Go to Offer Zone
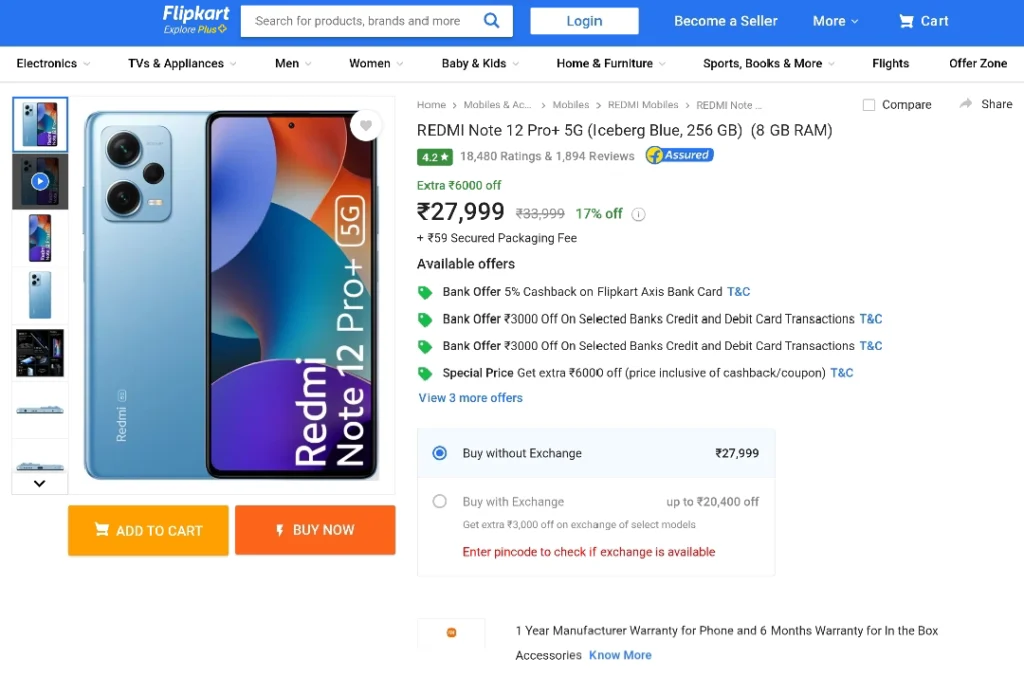Screen dimensions: 1024x677 pyautogui.click(x=978, y=63)
